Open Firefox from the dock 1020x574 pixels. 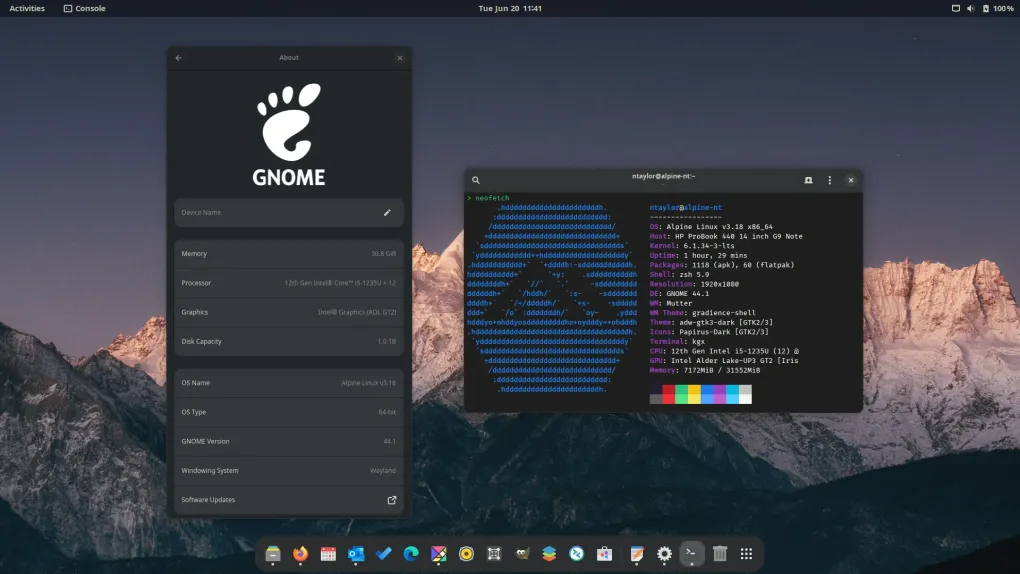(x=300, y=554)
